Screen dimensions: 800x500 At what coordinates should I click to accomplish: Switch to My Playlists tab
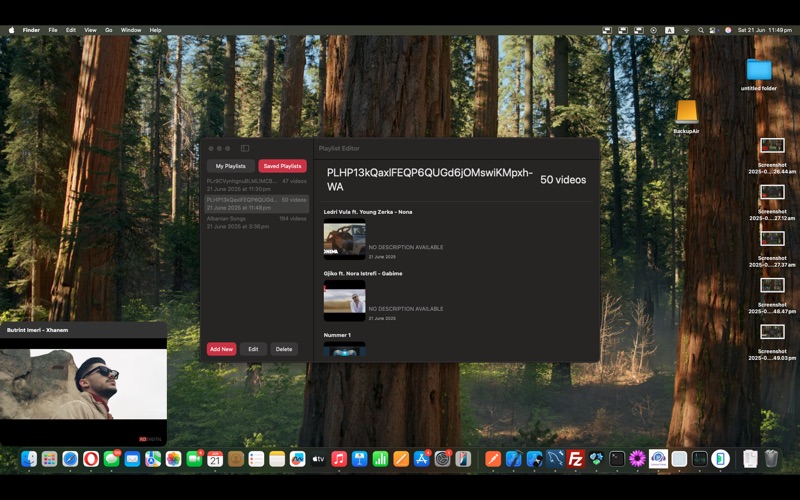231,166
